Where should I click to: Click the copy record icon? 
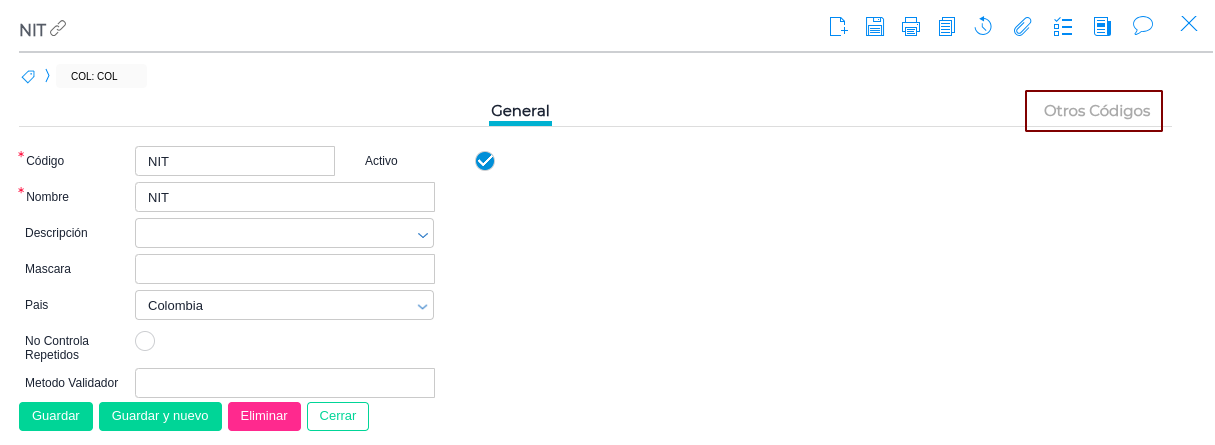point(947,26)
